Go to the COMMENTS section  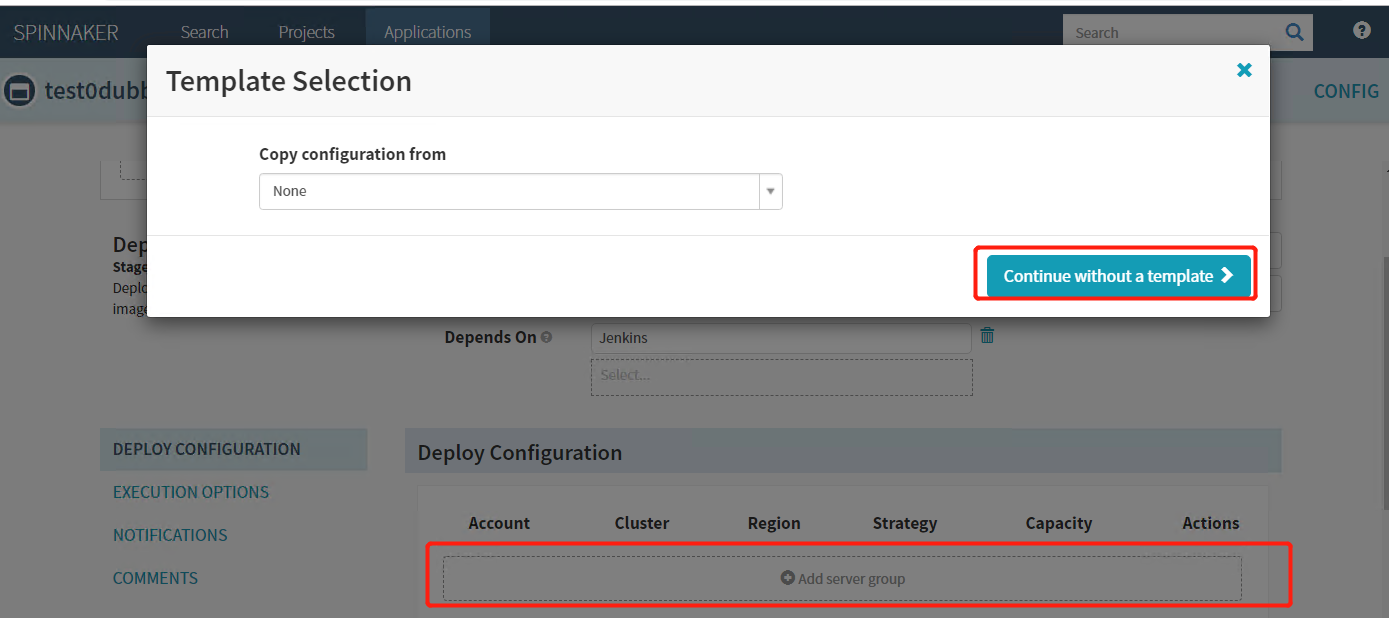tap(155, 578)
